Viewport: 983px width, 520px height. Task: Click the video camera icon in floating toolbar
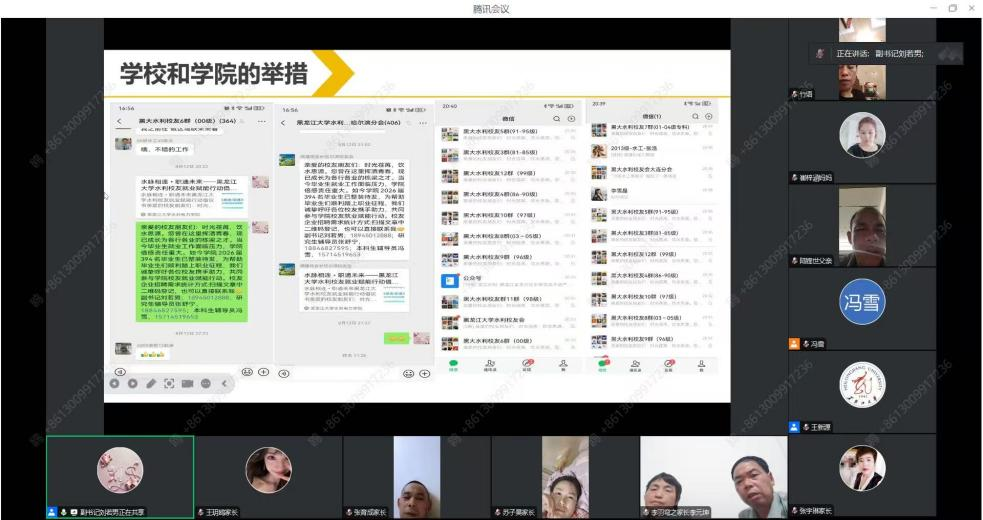[187, 383]
